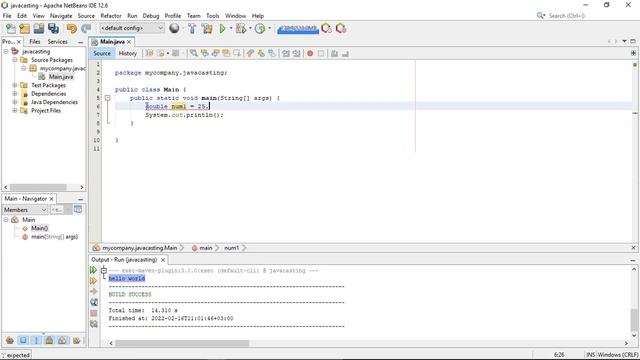Screen dimensions: 640x360
Task: Open the default config dropdown
Action: 132,28
